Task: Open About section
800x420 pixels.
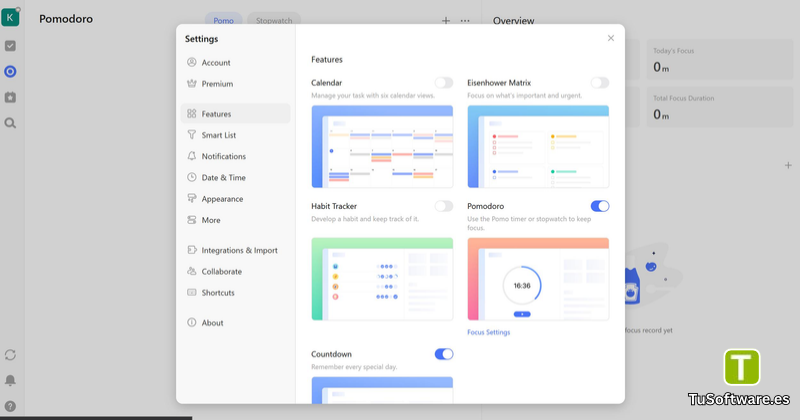Action: pos(235,323)
